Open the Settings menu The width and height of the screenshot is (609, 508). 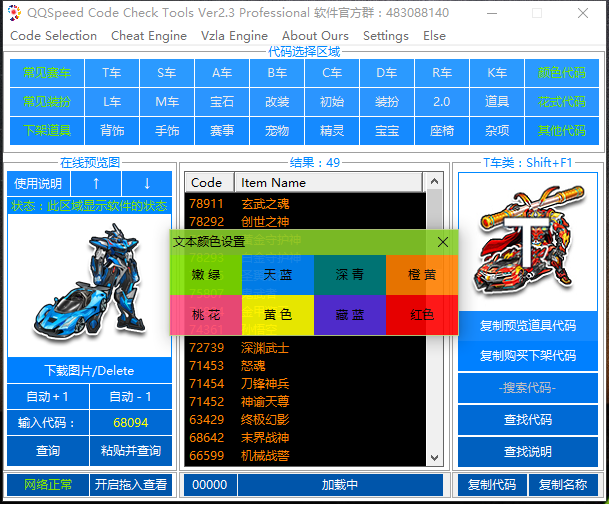coord(386,36)
